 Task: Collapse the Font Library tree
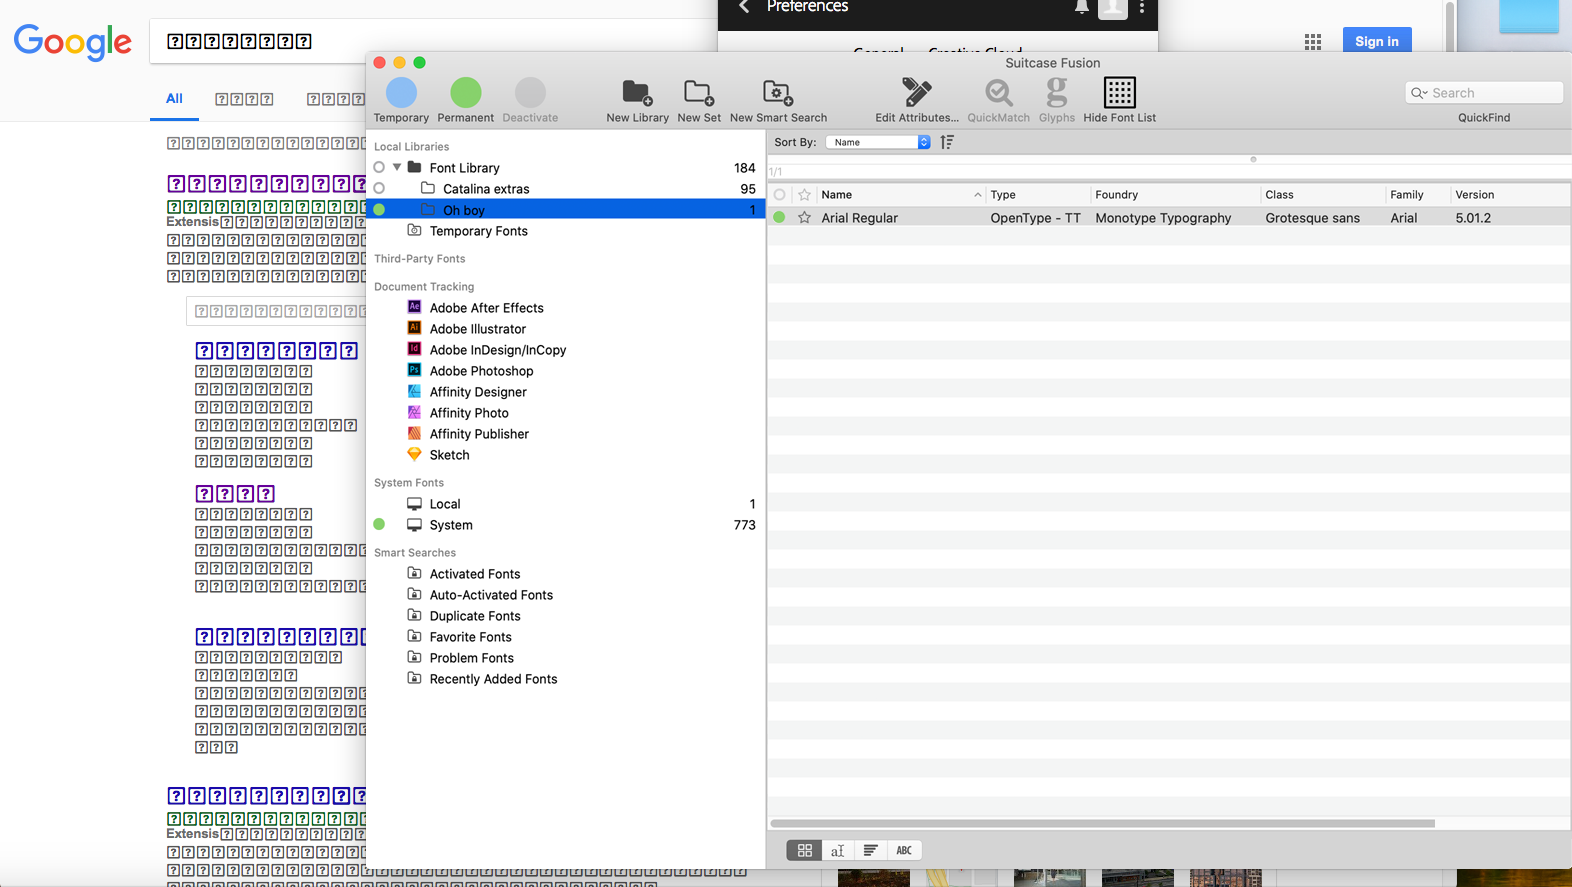[397, 168]
